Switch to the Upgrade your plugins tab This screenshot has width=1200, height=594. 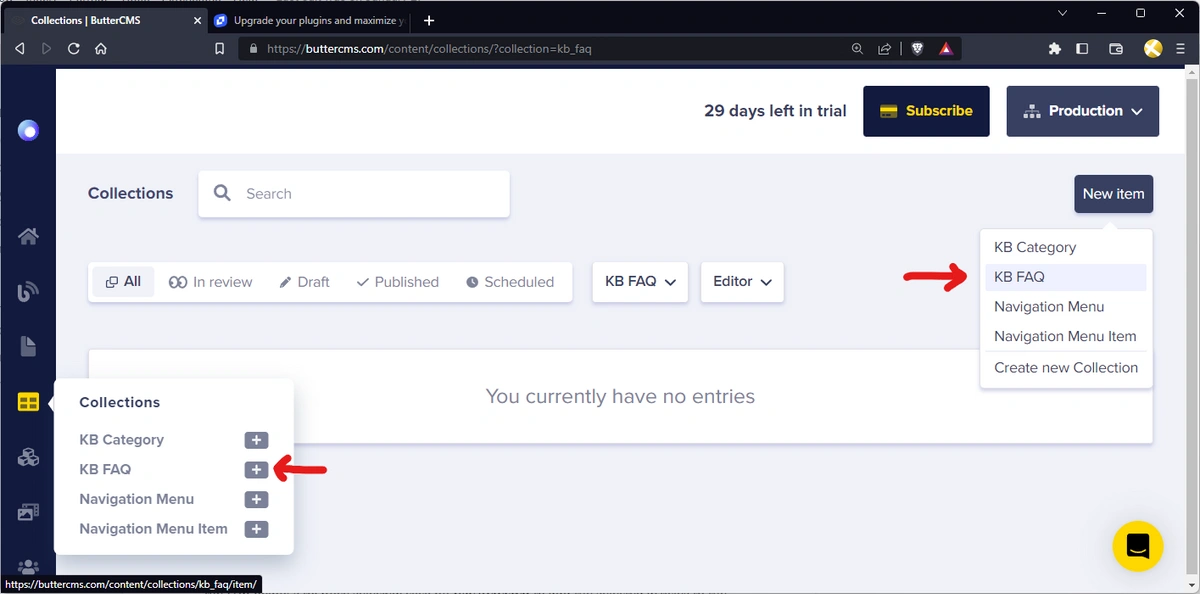[309, 20]
